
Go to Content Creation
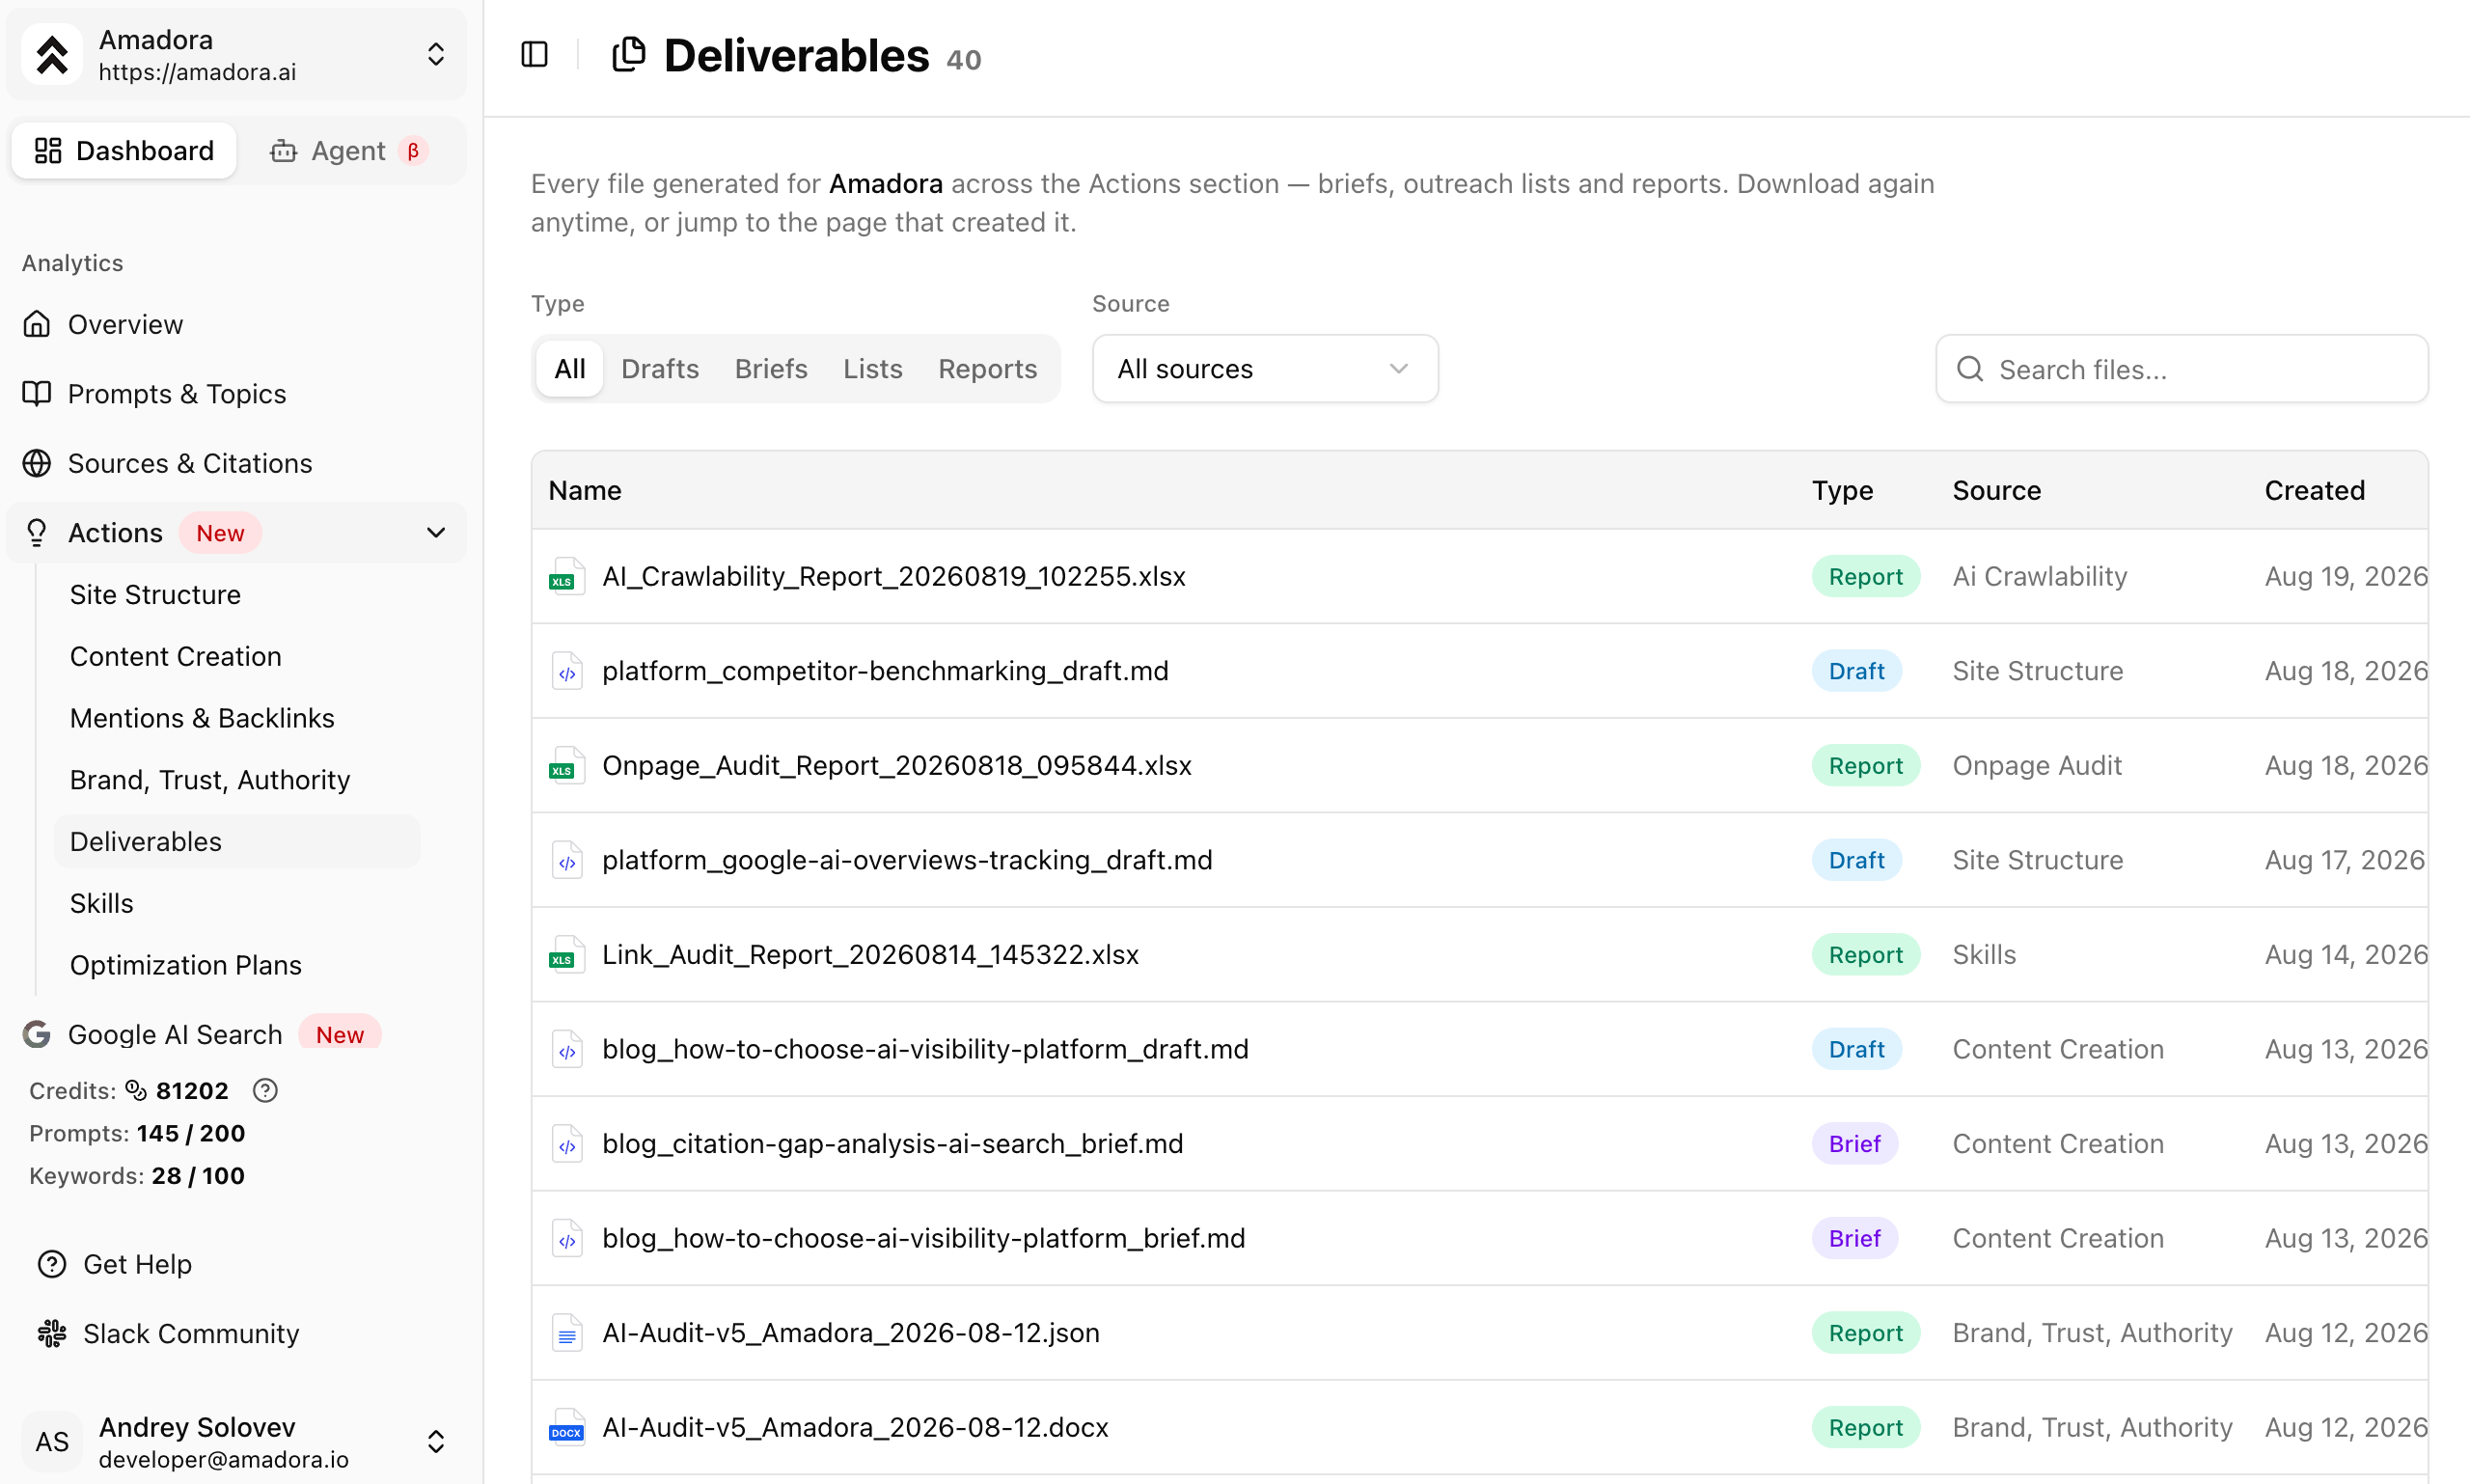coord(237,656)
